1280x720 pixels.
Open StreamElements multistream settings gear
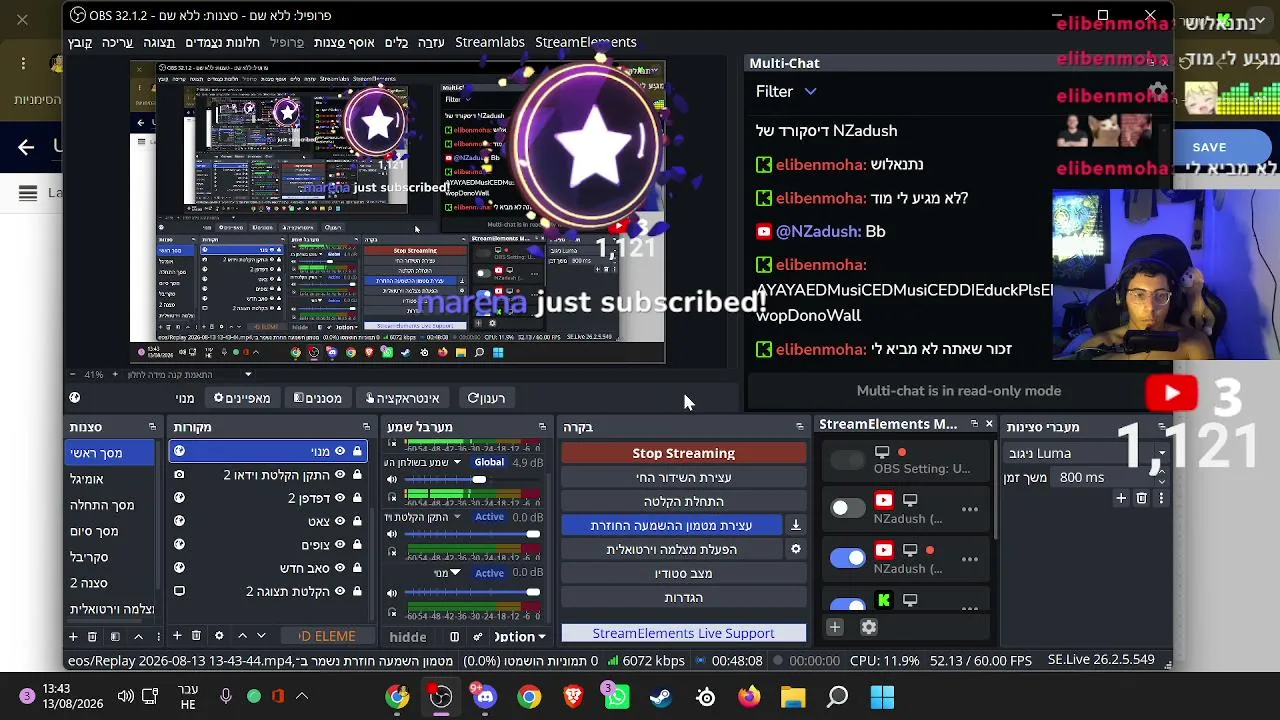(x=869, y=628)
